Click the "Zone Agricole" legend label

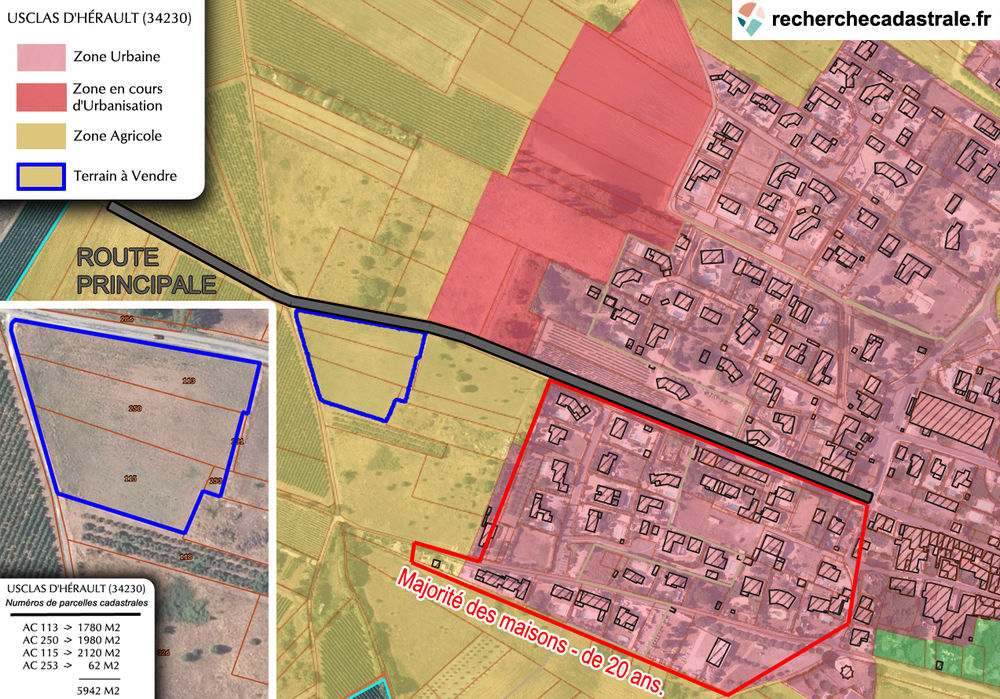pos(117,136)
